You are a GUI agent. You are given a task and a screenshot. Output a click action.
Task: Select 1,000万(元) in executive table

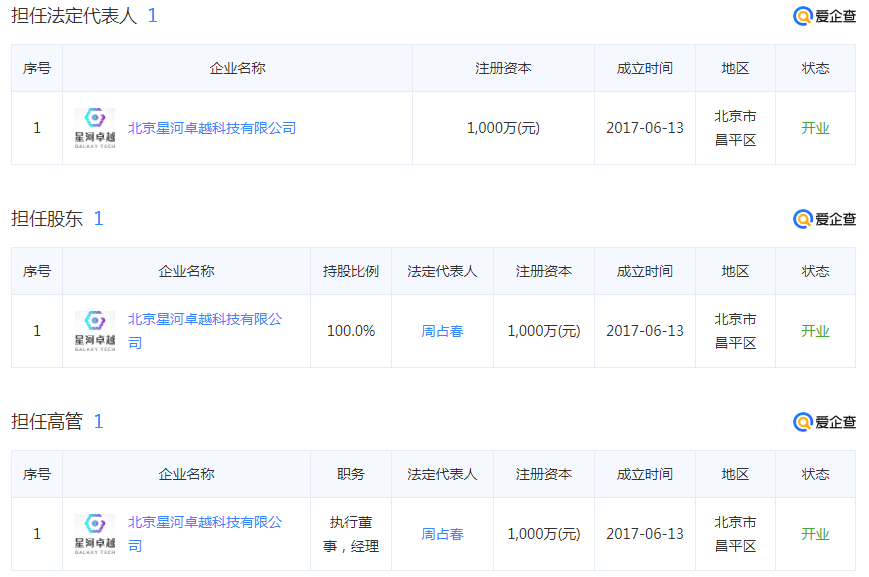point(544,534)
